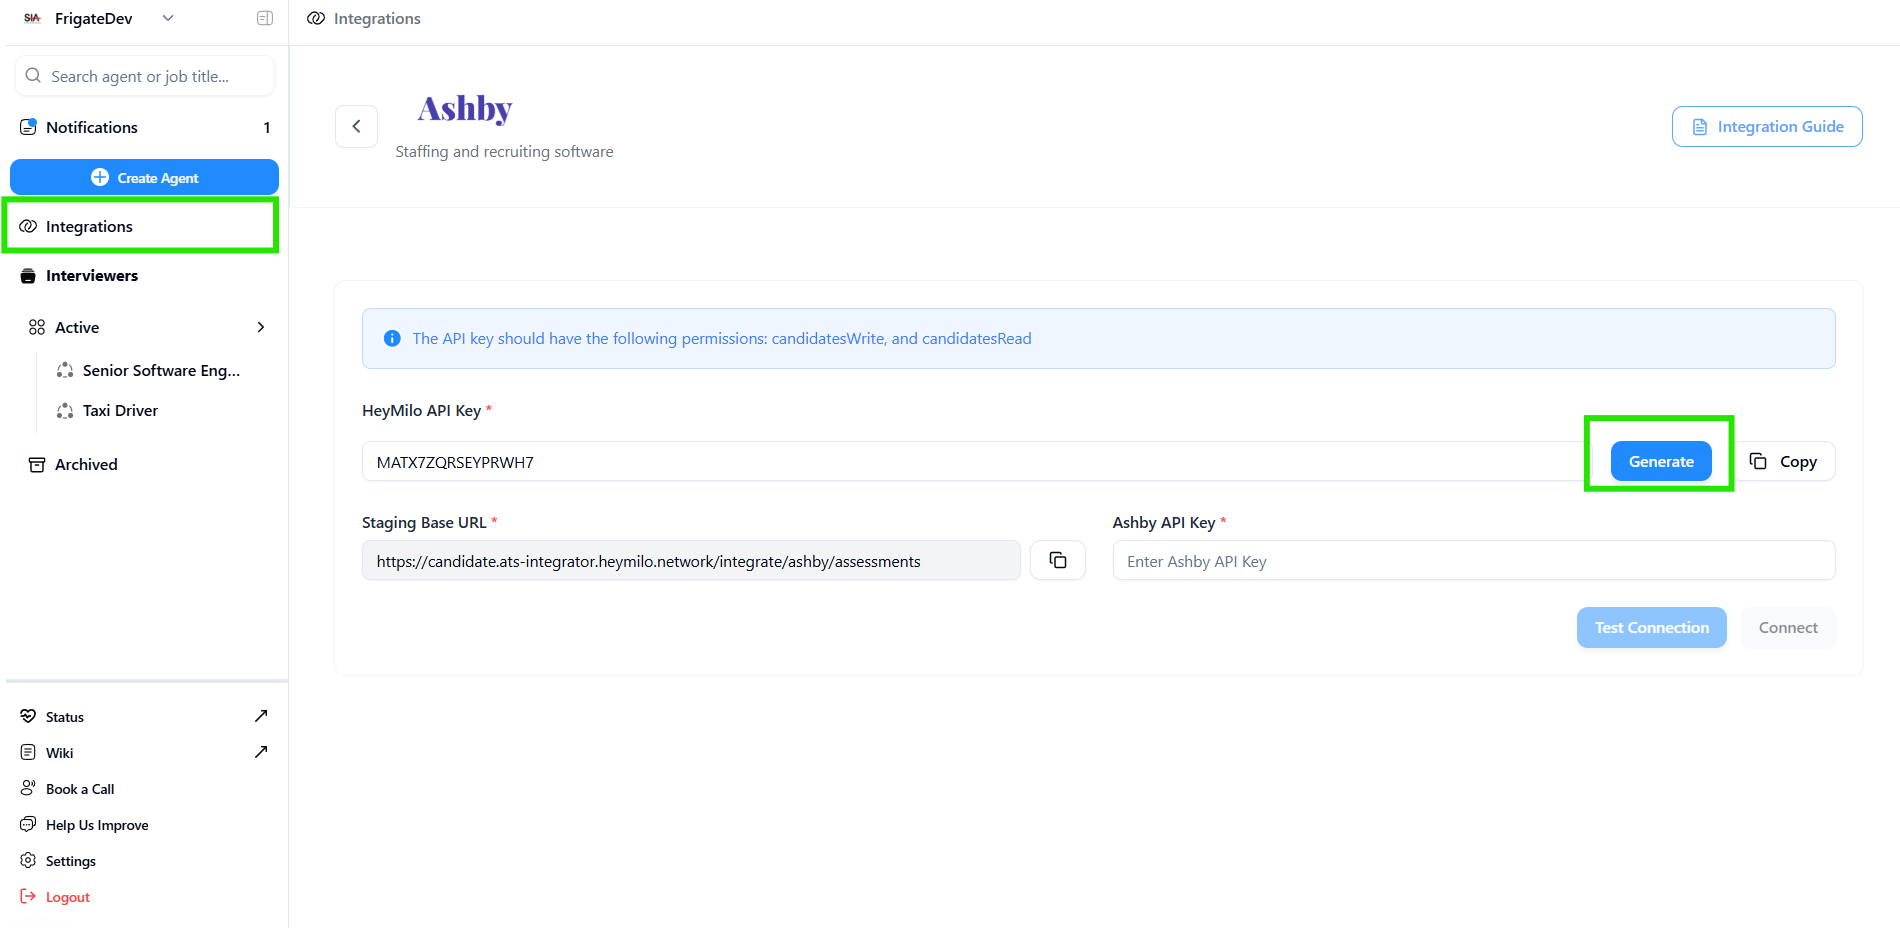1900x928 pixels.
Task: Collapse the sidebar panel icon
Action: [265, 18]
